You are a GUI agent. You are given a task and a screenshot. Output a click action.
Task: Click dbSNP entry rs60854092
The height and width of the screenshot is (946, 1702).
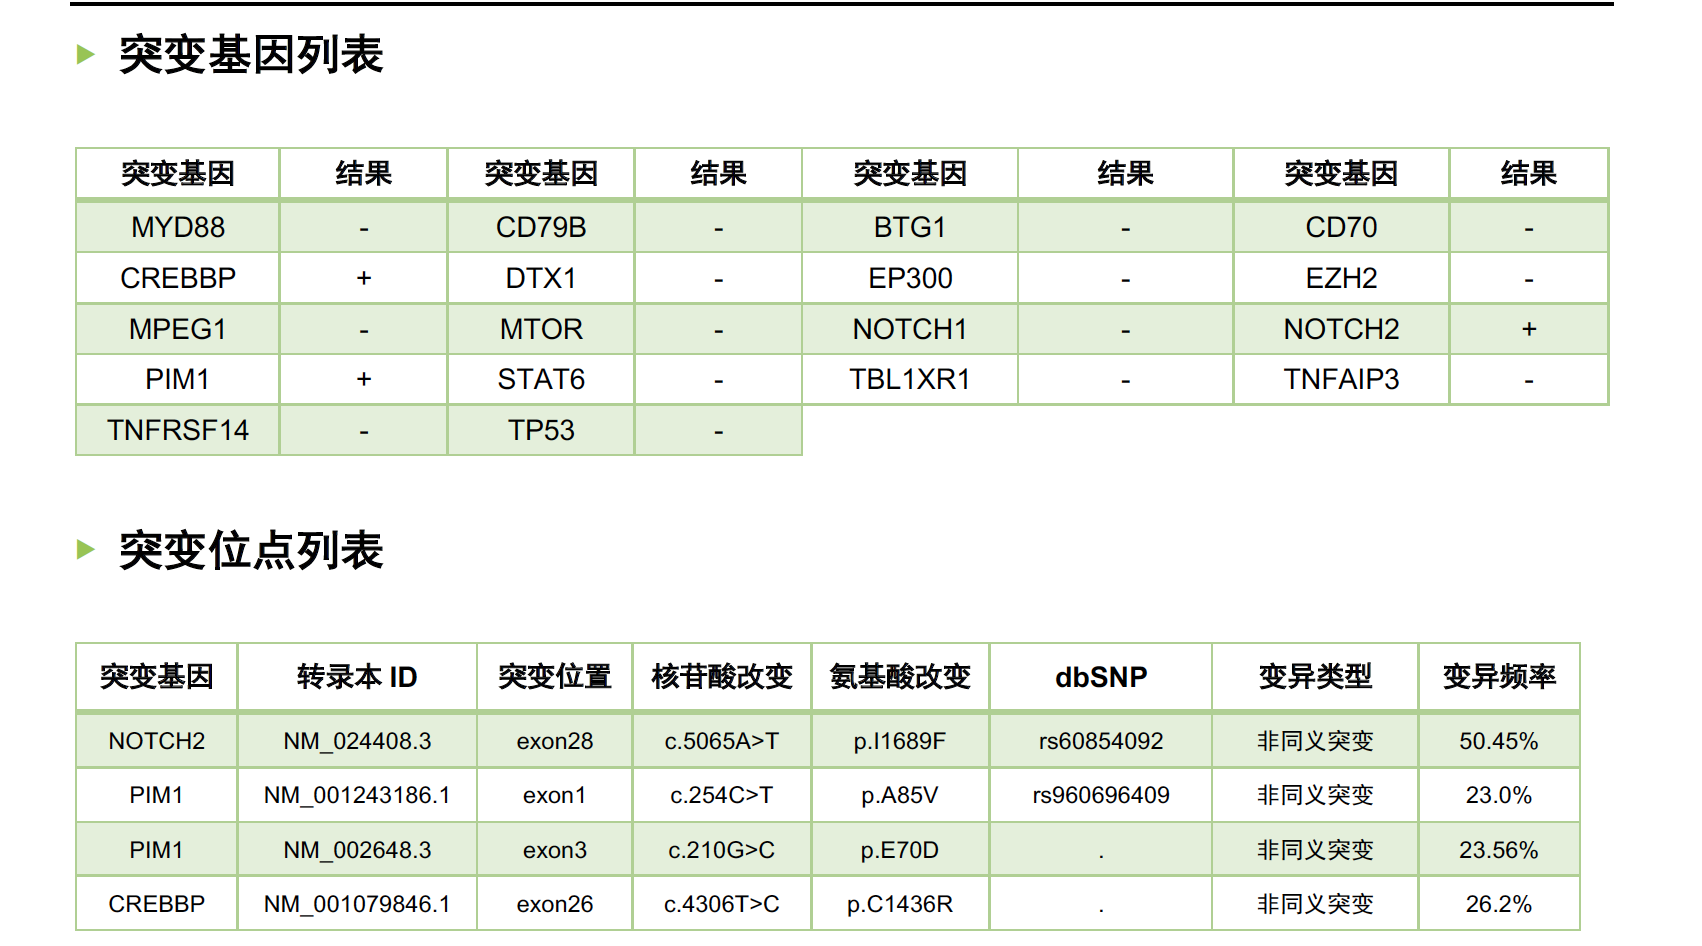pyautogui.click(x=1101, y=741)
